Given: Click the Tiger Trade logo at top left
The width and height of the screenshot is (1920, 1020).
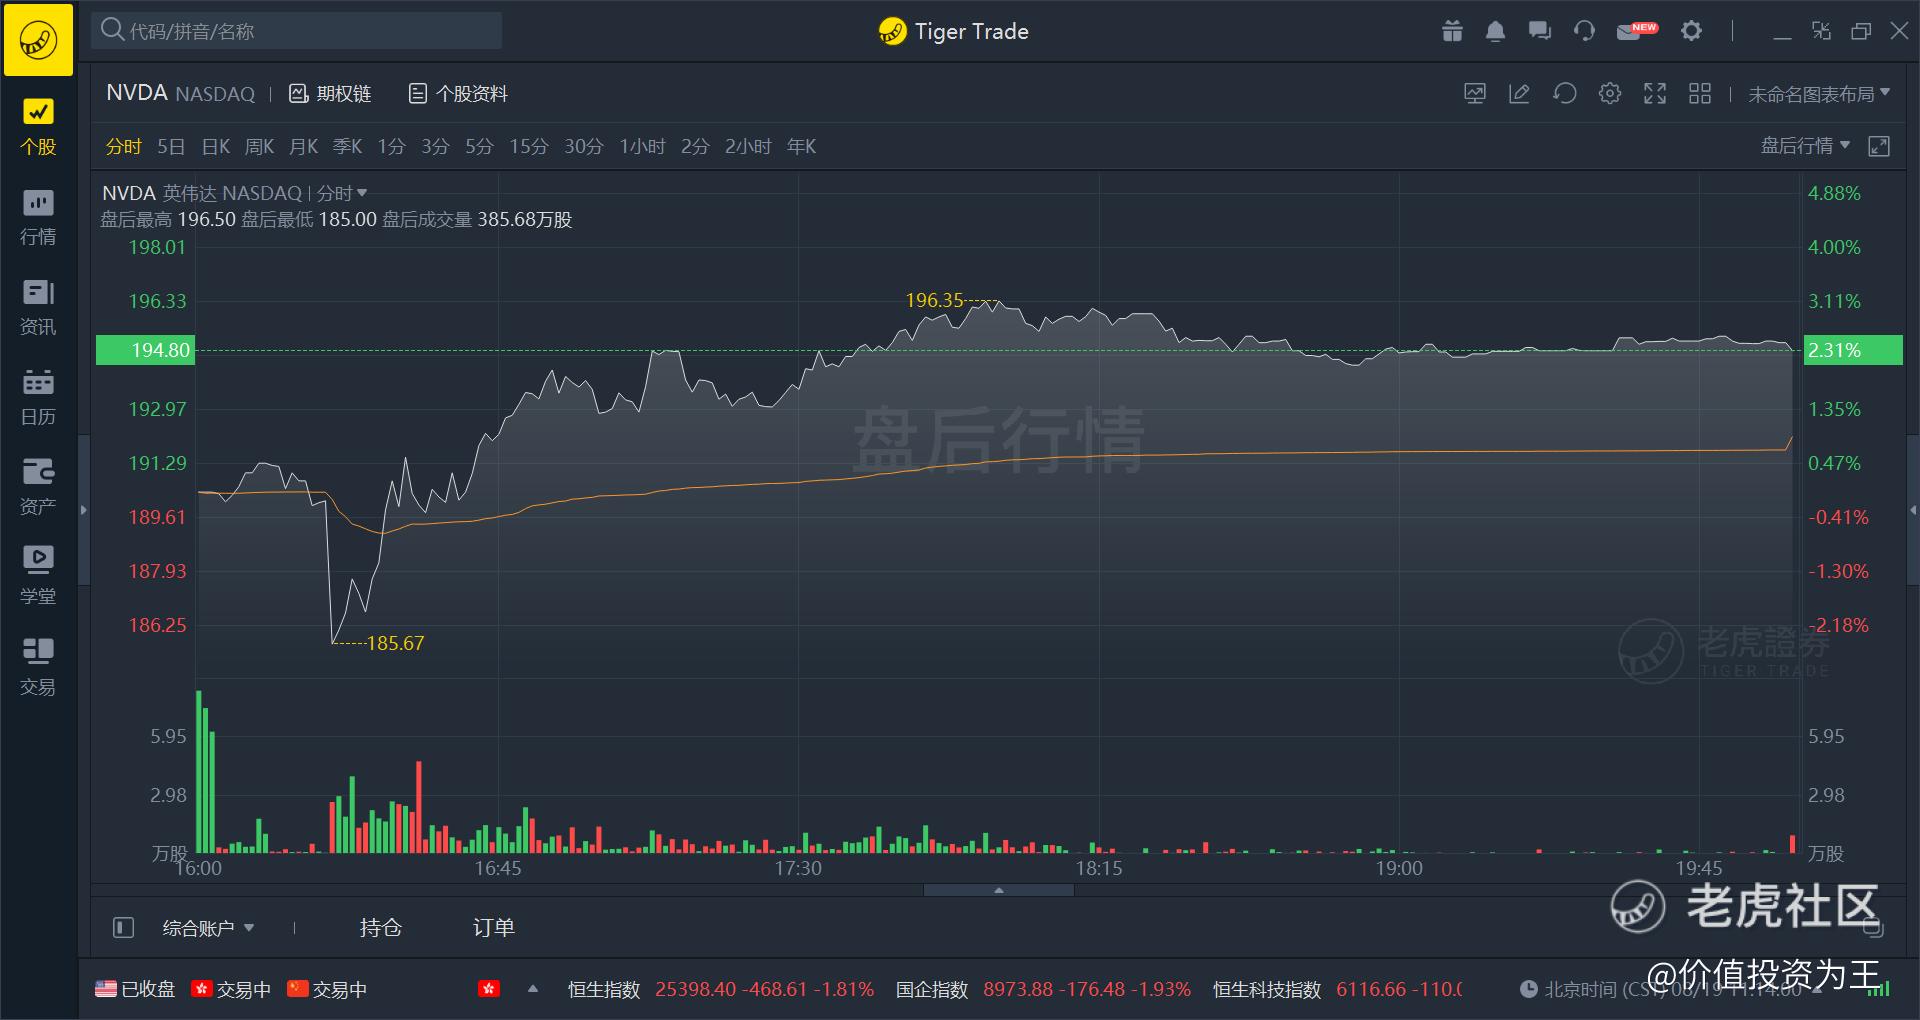Looking at the screenshot, I should 38,39.
